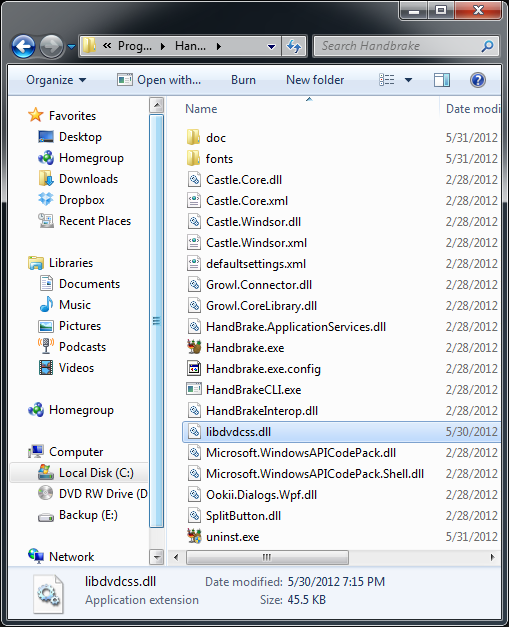Select Computer in the navigation pane
509x627 pixels.
tap(66, 452)
